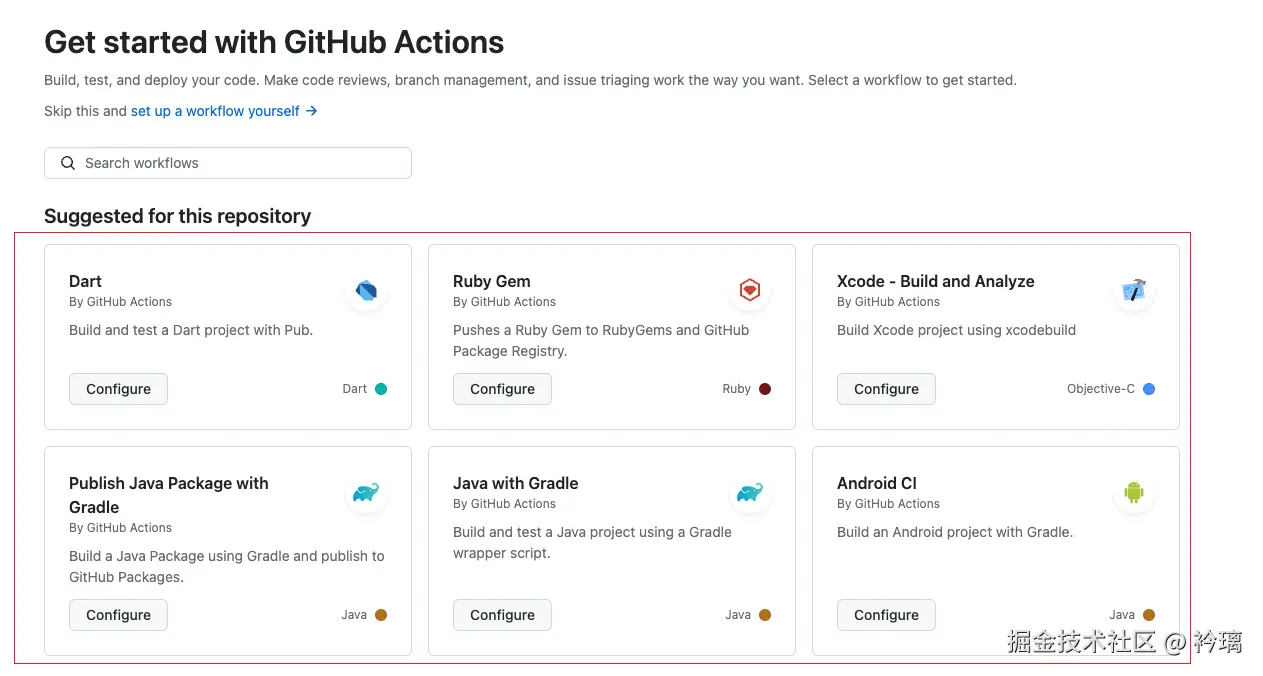Click the Android CI card title
This screenshot has height=676, width=1263.
(x=877, y=483)
